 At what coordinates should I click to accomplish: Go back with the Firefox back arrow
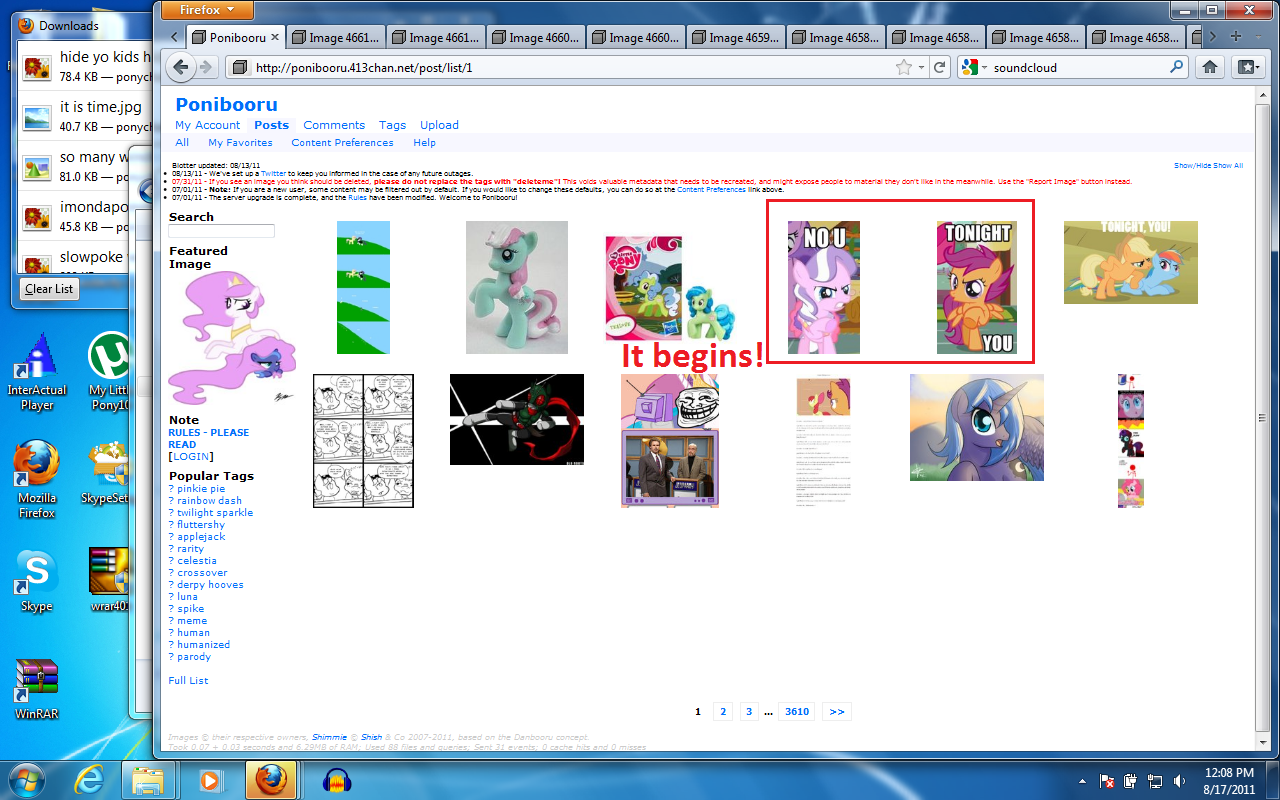[181, 68]
